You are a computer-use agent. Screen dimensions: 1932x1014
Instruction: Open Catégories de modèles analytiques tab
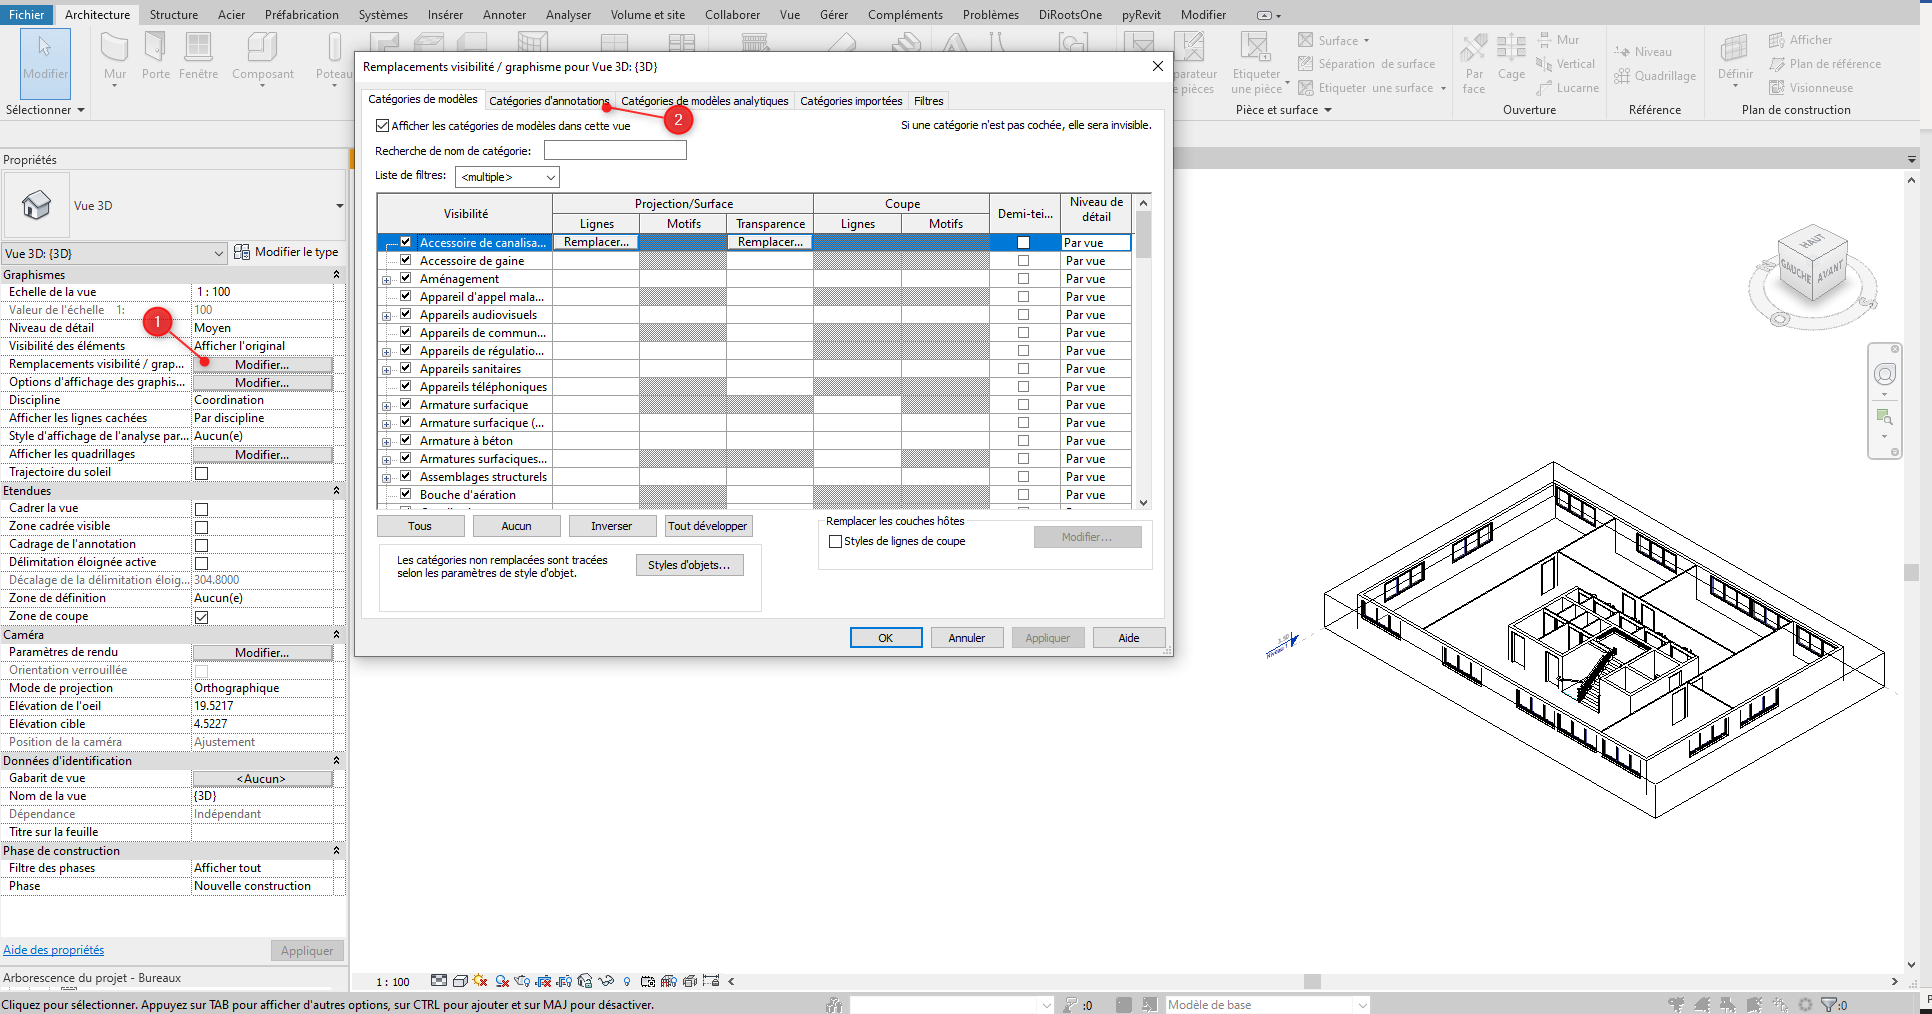(x=704, y=101)
